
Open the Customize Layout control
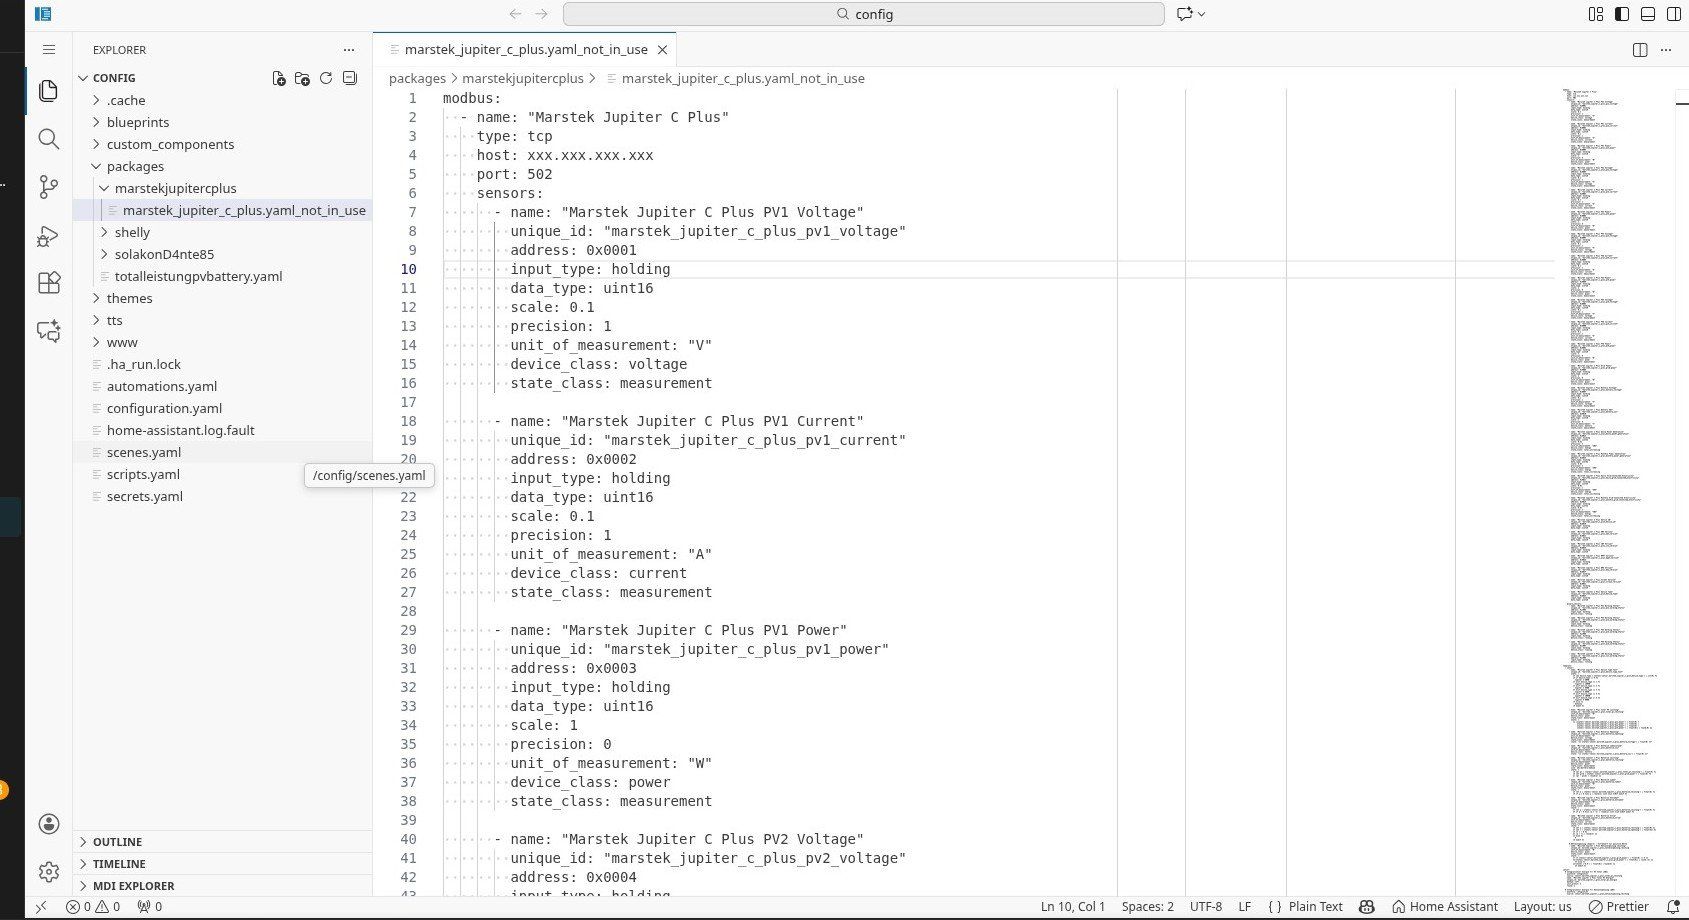click(1596, 14)
